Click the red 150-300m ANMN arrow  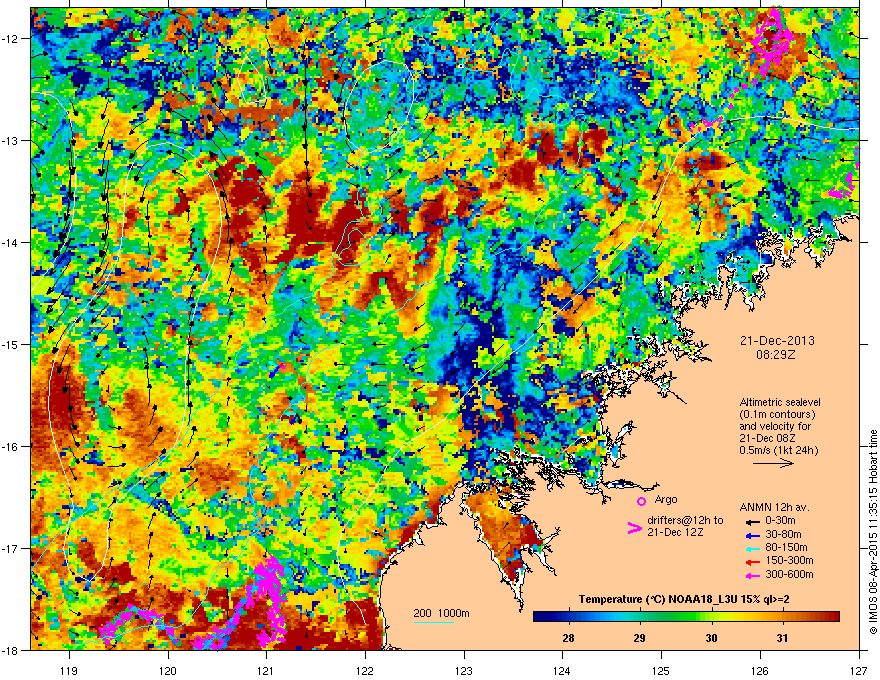[x=752, y=562]
